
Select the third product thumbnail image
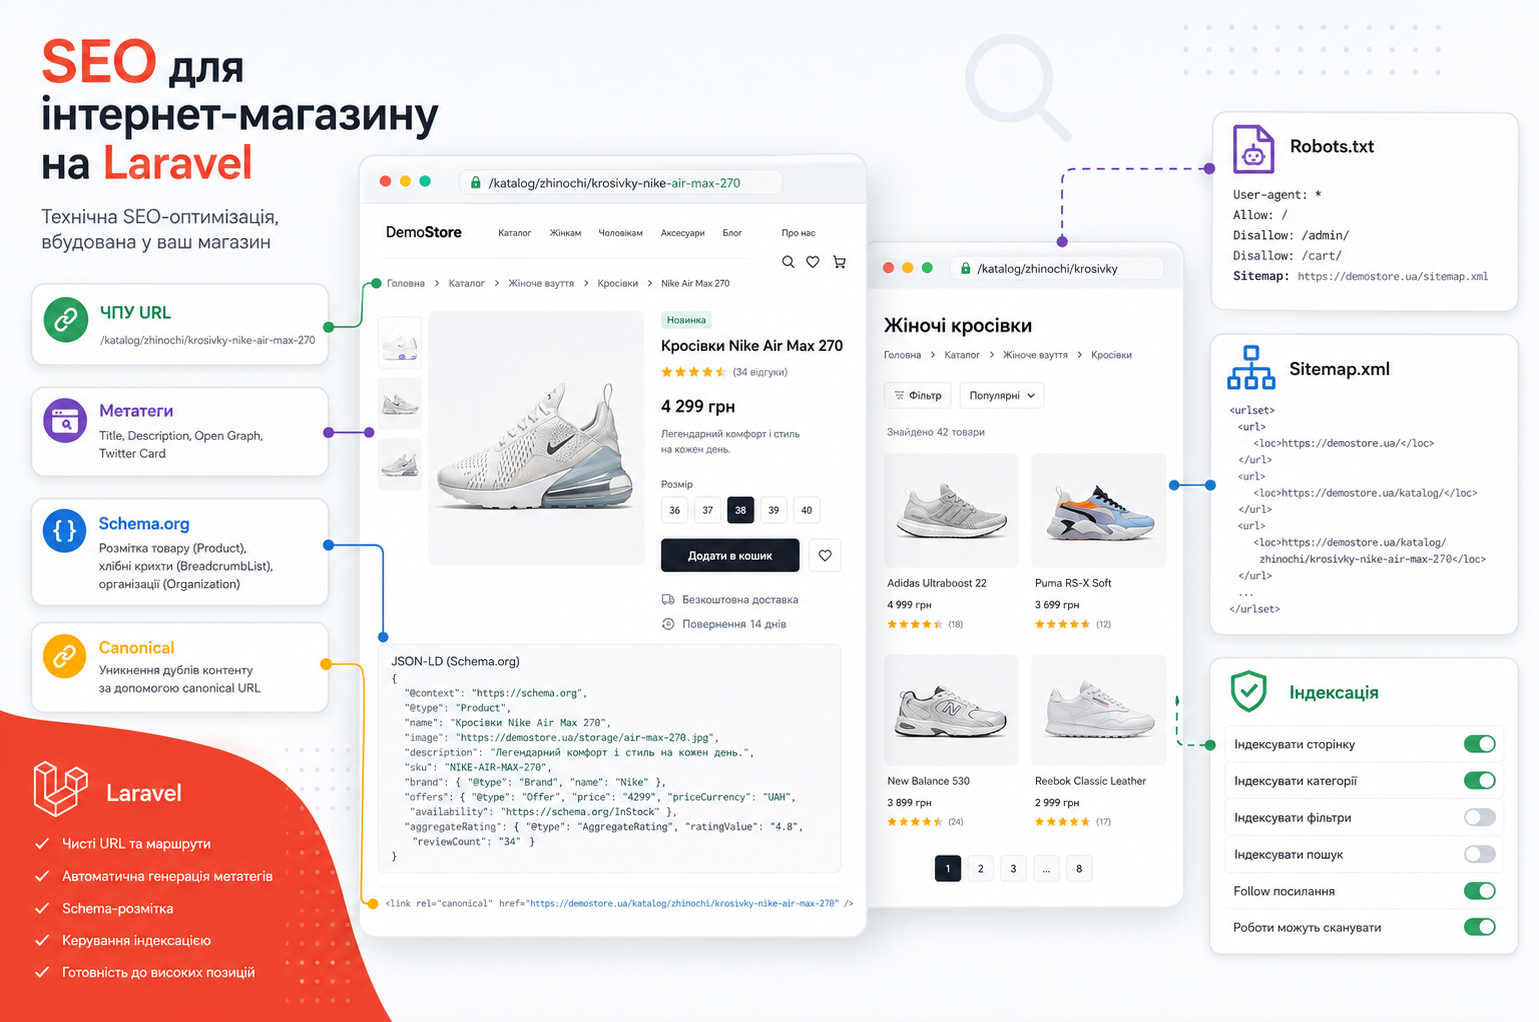[400, 463]
